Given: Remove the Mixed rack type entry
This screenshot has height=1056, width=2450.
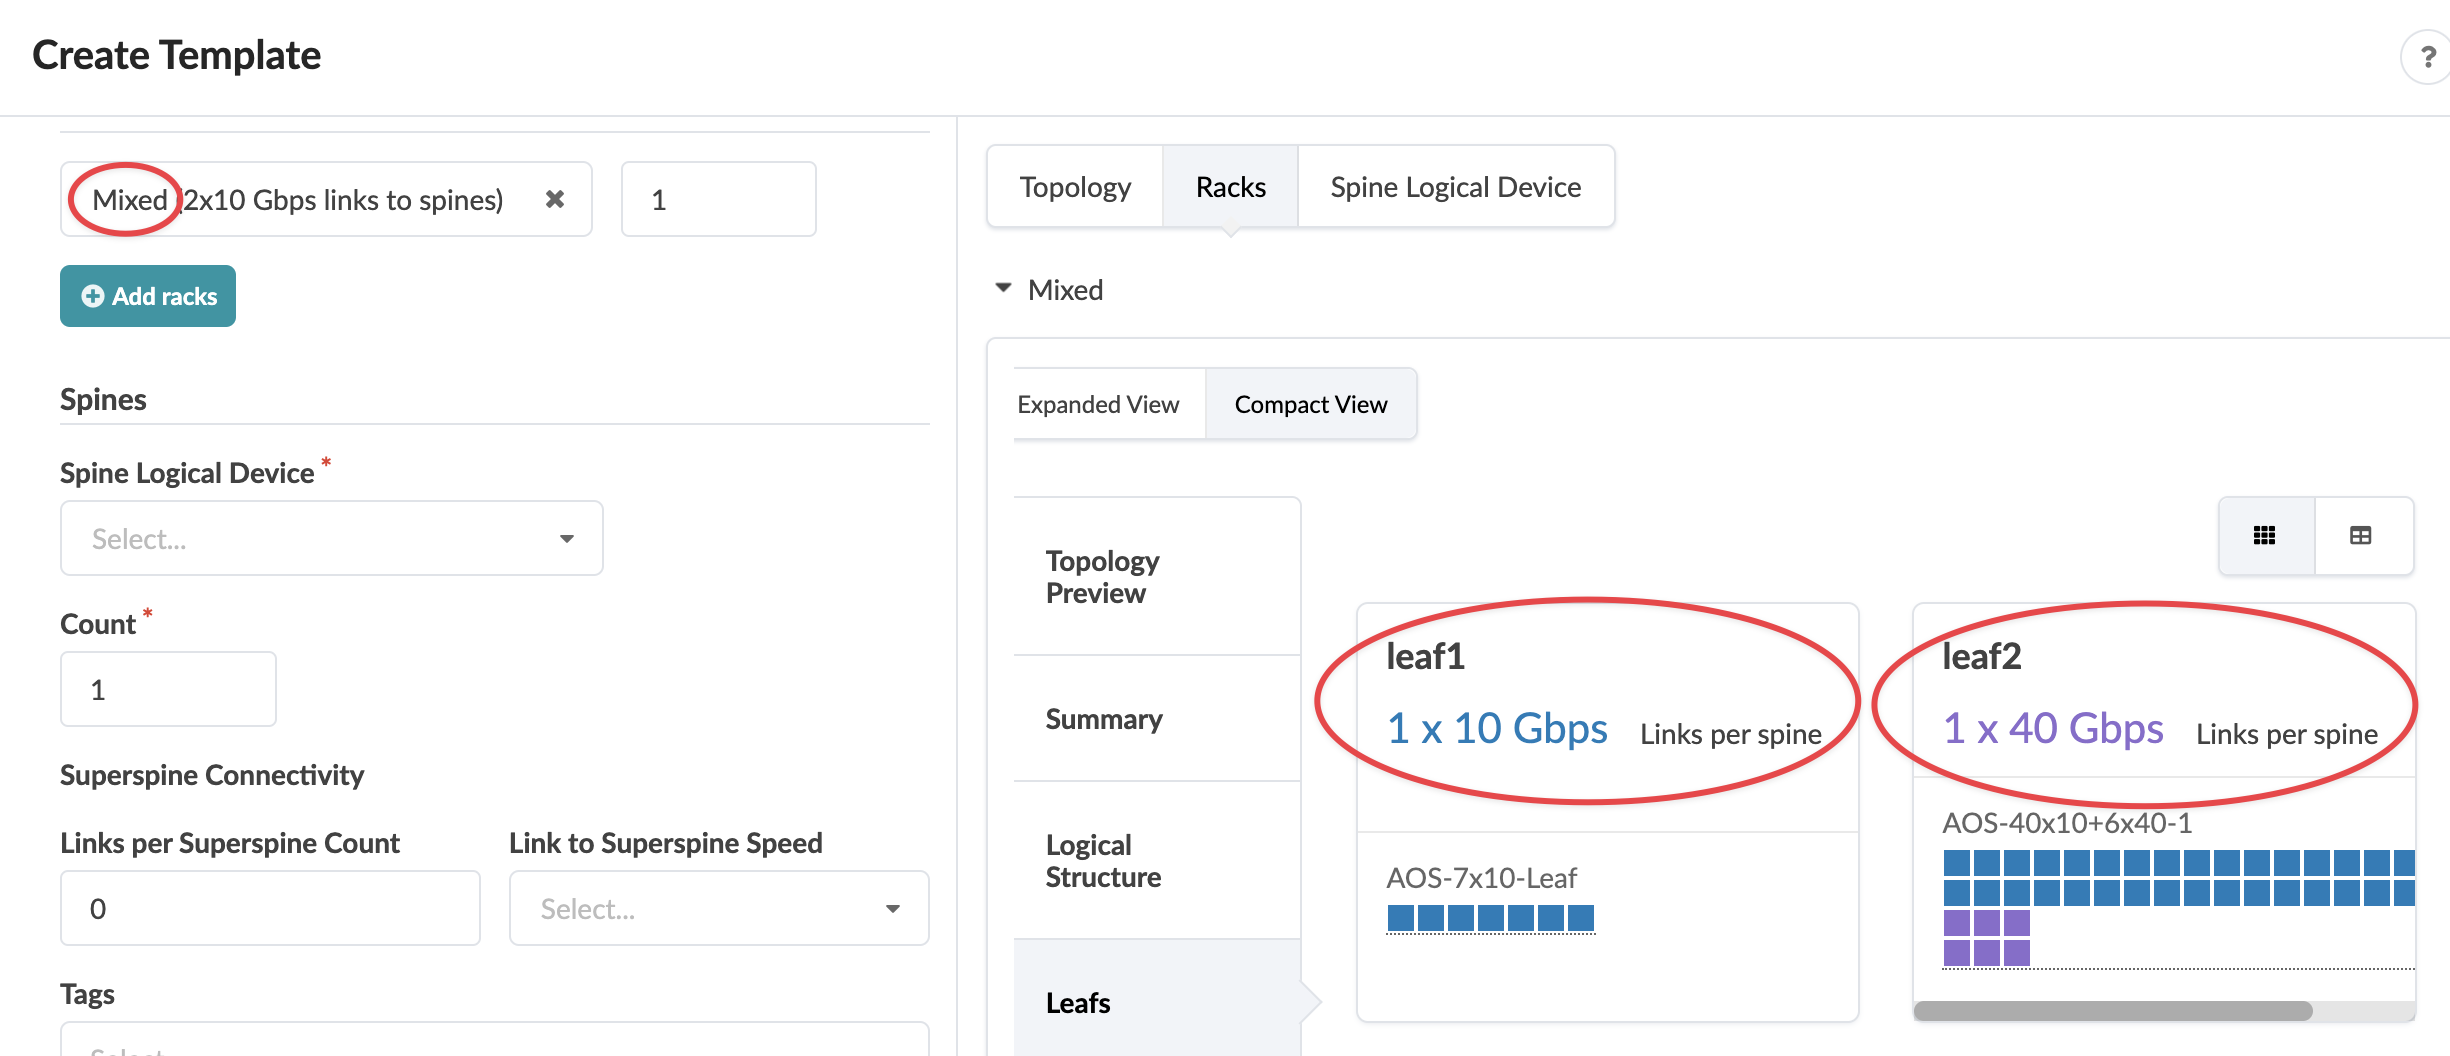Looking at the screenshot, I should click(x=555, y=199).
